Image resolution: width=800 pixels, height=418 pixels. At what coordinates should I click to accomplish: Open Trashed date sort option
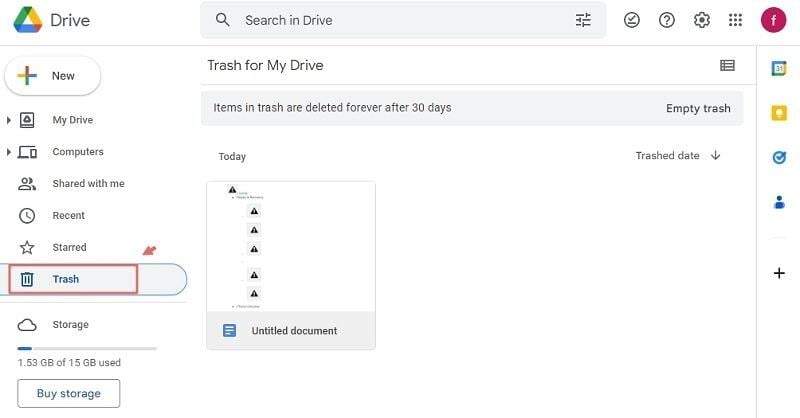[667, 156]
